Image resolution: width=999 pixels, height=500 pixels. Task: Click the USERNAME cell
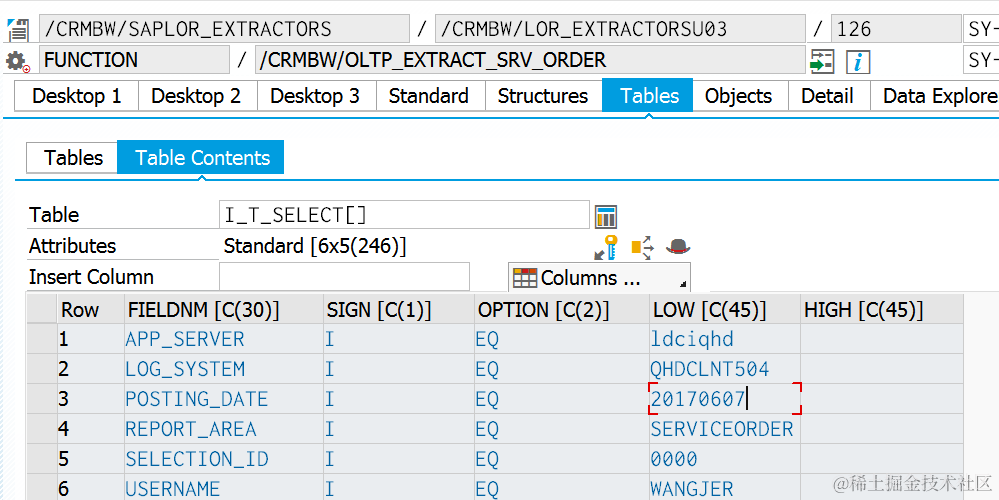[x=223, y=488]
